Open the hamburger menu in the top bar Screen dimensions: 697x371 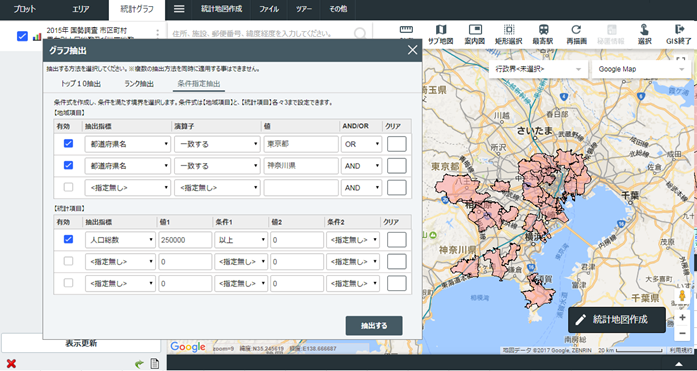click(x=179, y=9)
